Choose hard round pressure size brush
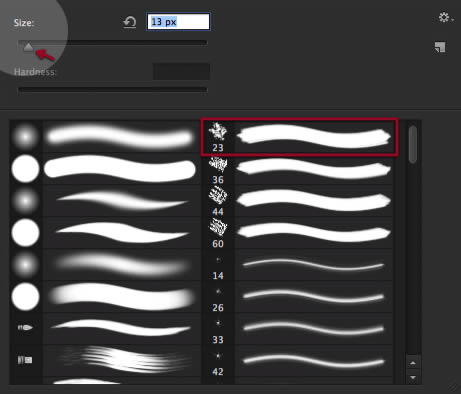 tap(25, 233)
